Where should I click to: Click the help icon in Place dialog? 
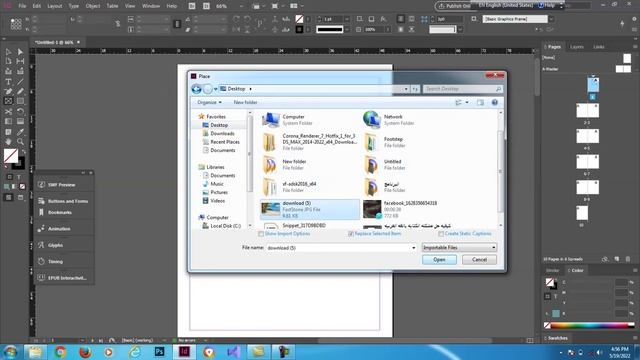coord(495,102)
